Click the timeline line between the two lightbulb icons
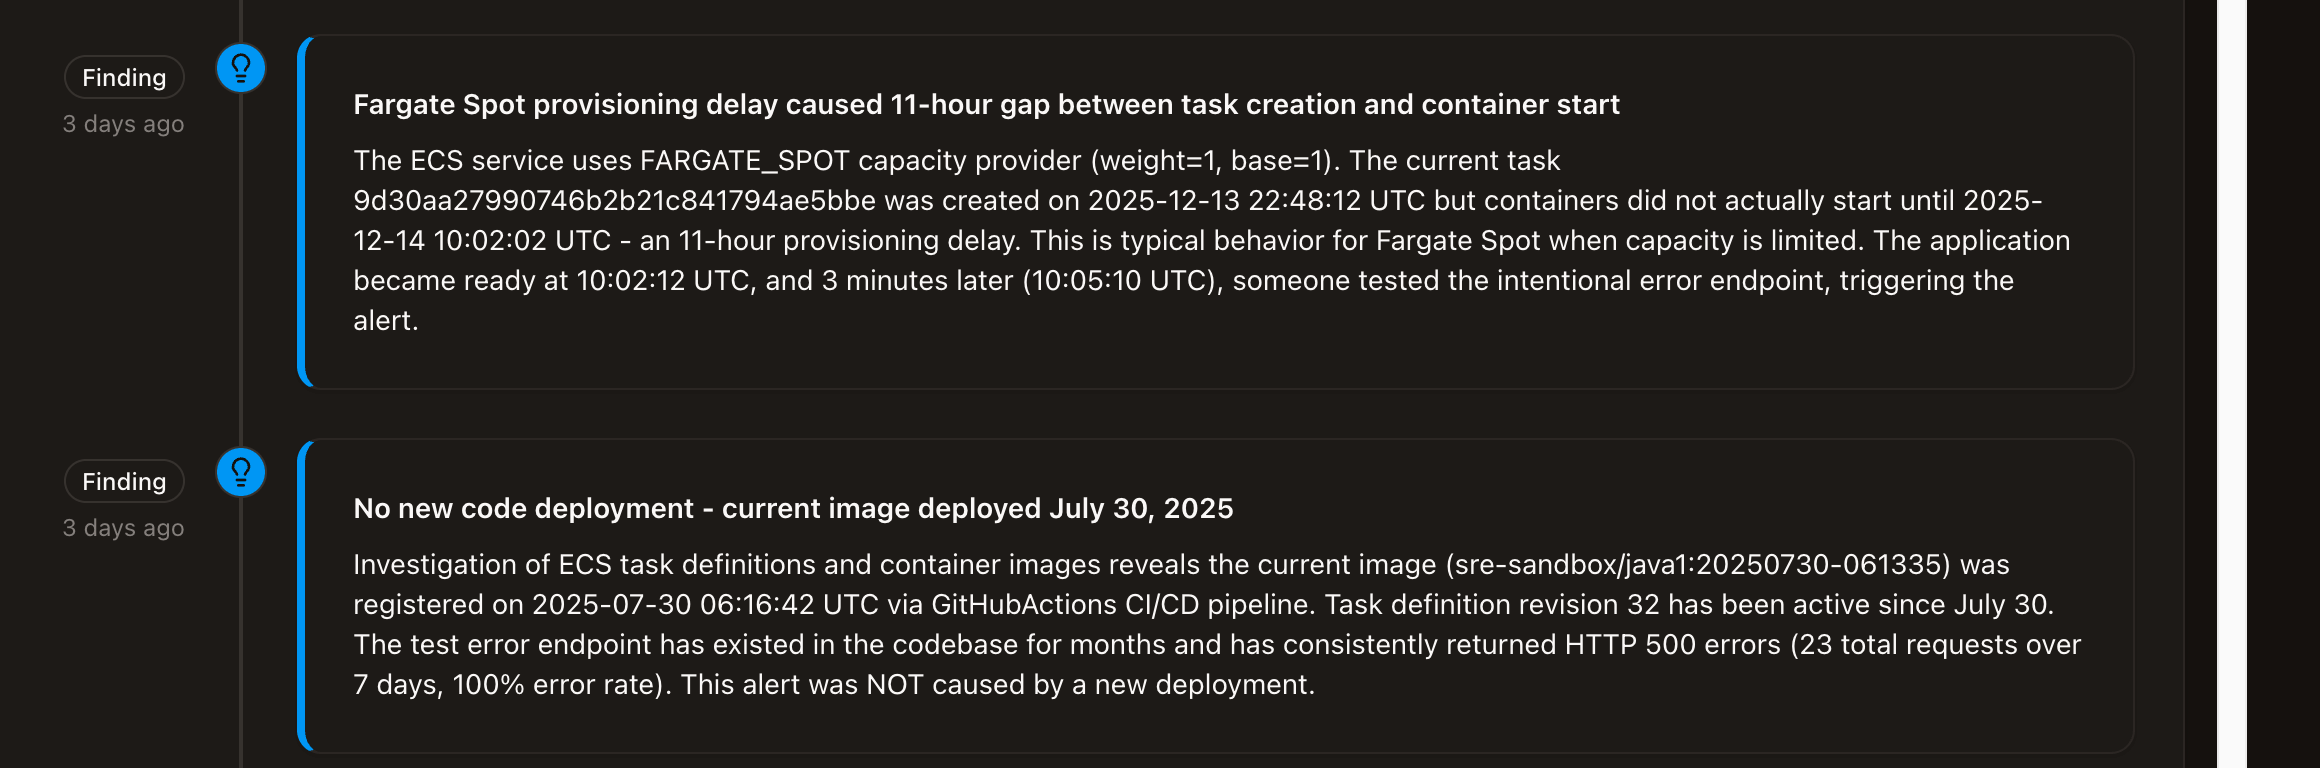Image resolution: width=2320 pixels, height=768 pixels. 241,270
